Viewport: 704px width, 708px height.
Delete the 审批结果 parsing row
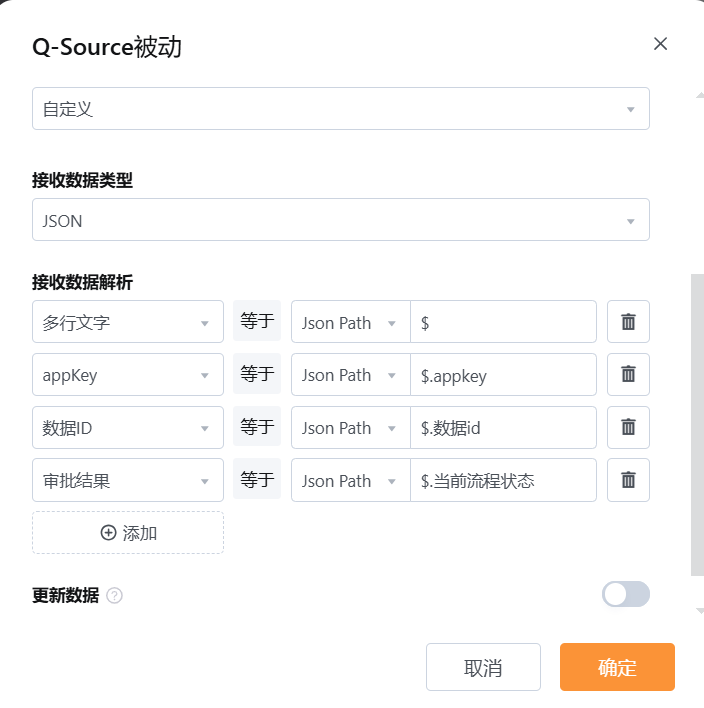point(628,480)
